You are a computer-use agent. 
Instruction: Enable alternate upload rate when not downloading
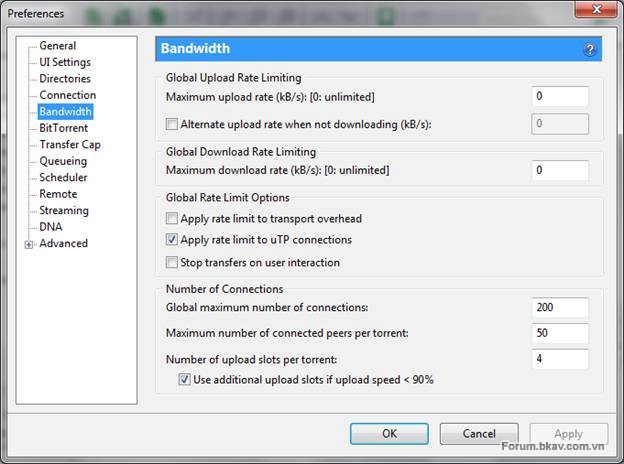coord(173,124)
